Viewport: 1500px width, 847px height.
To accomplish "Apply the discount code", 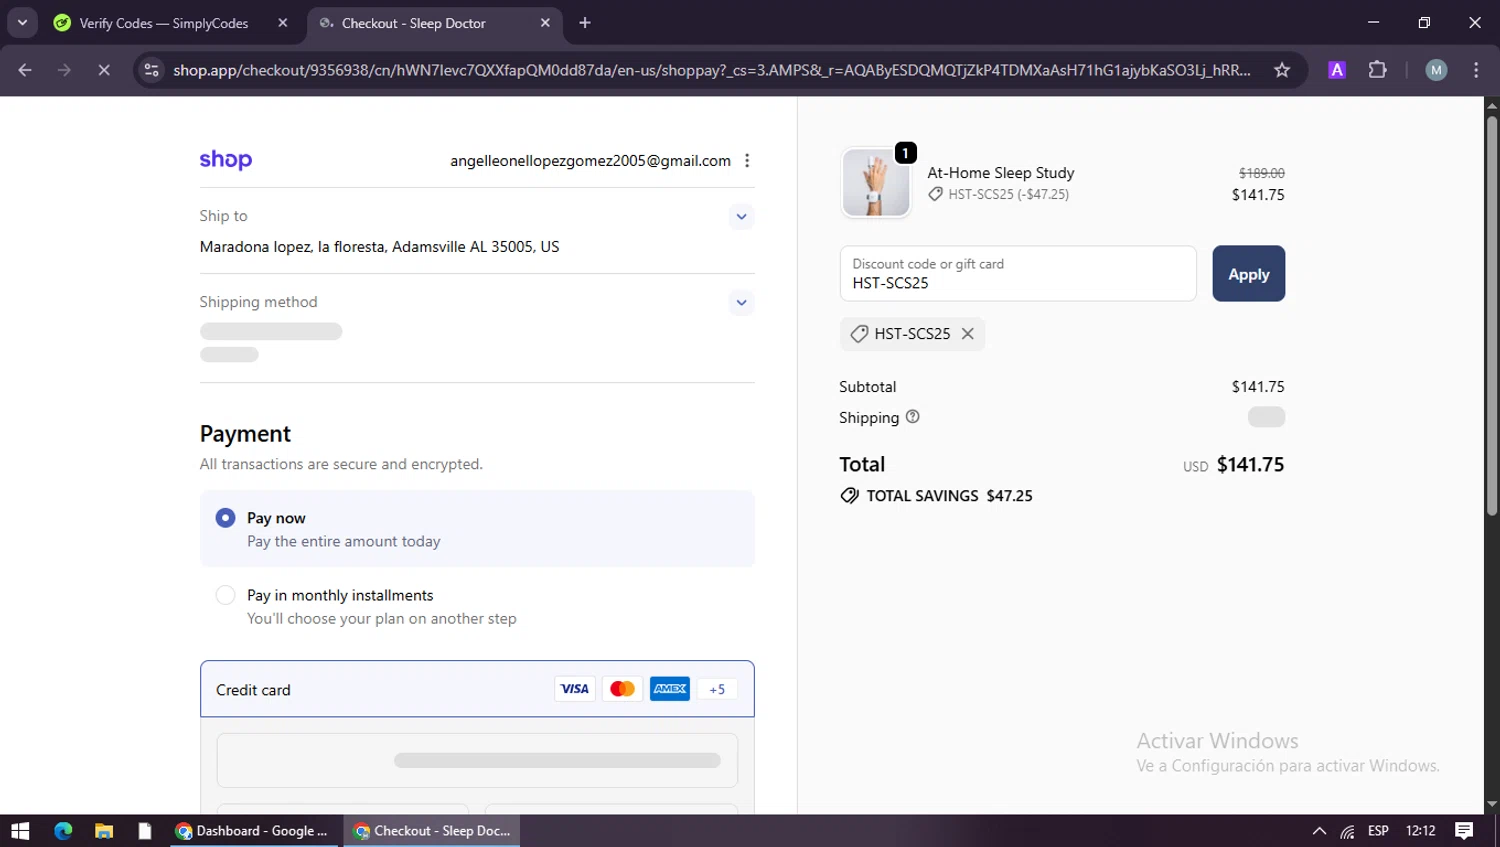I will 1249,273.
